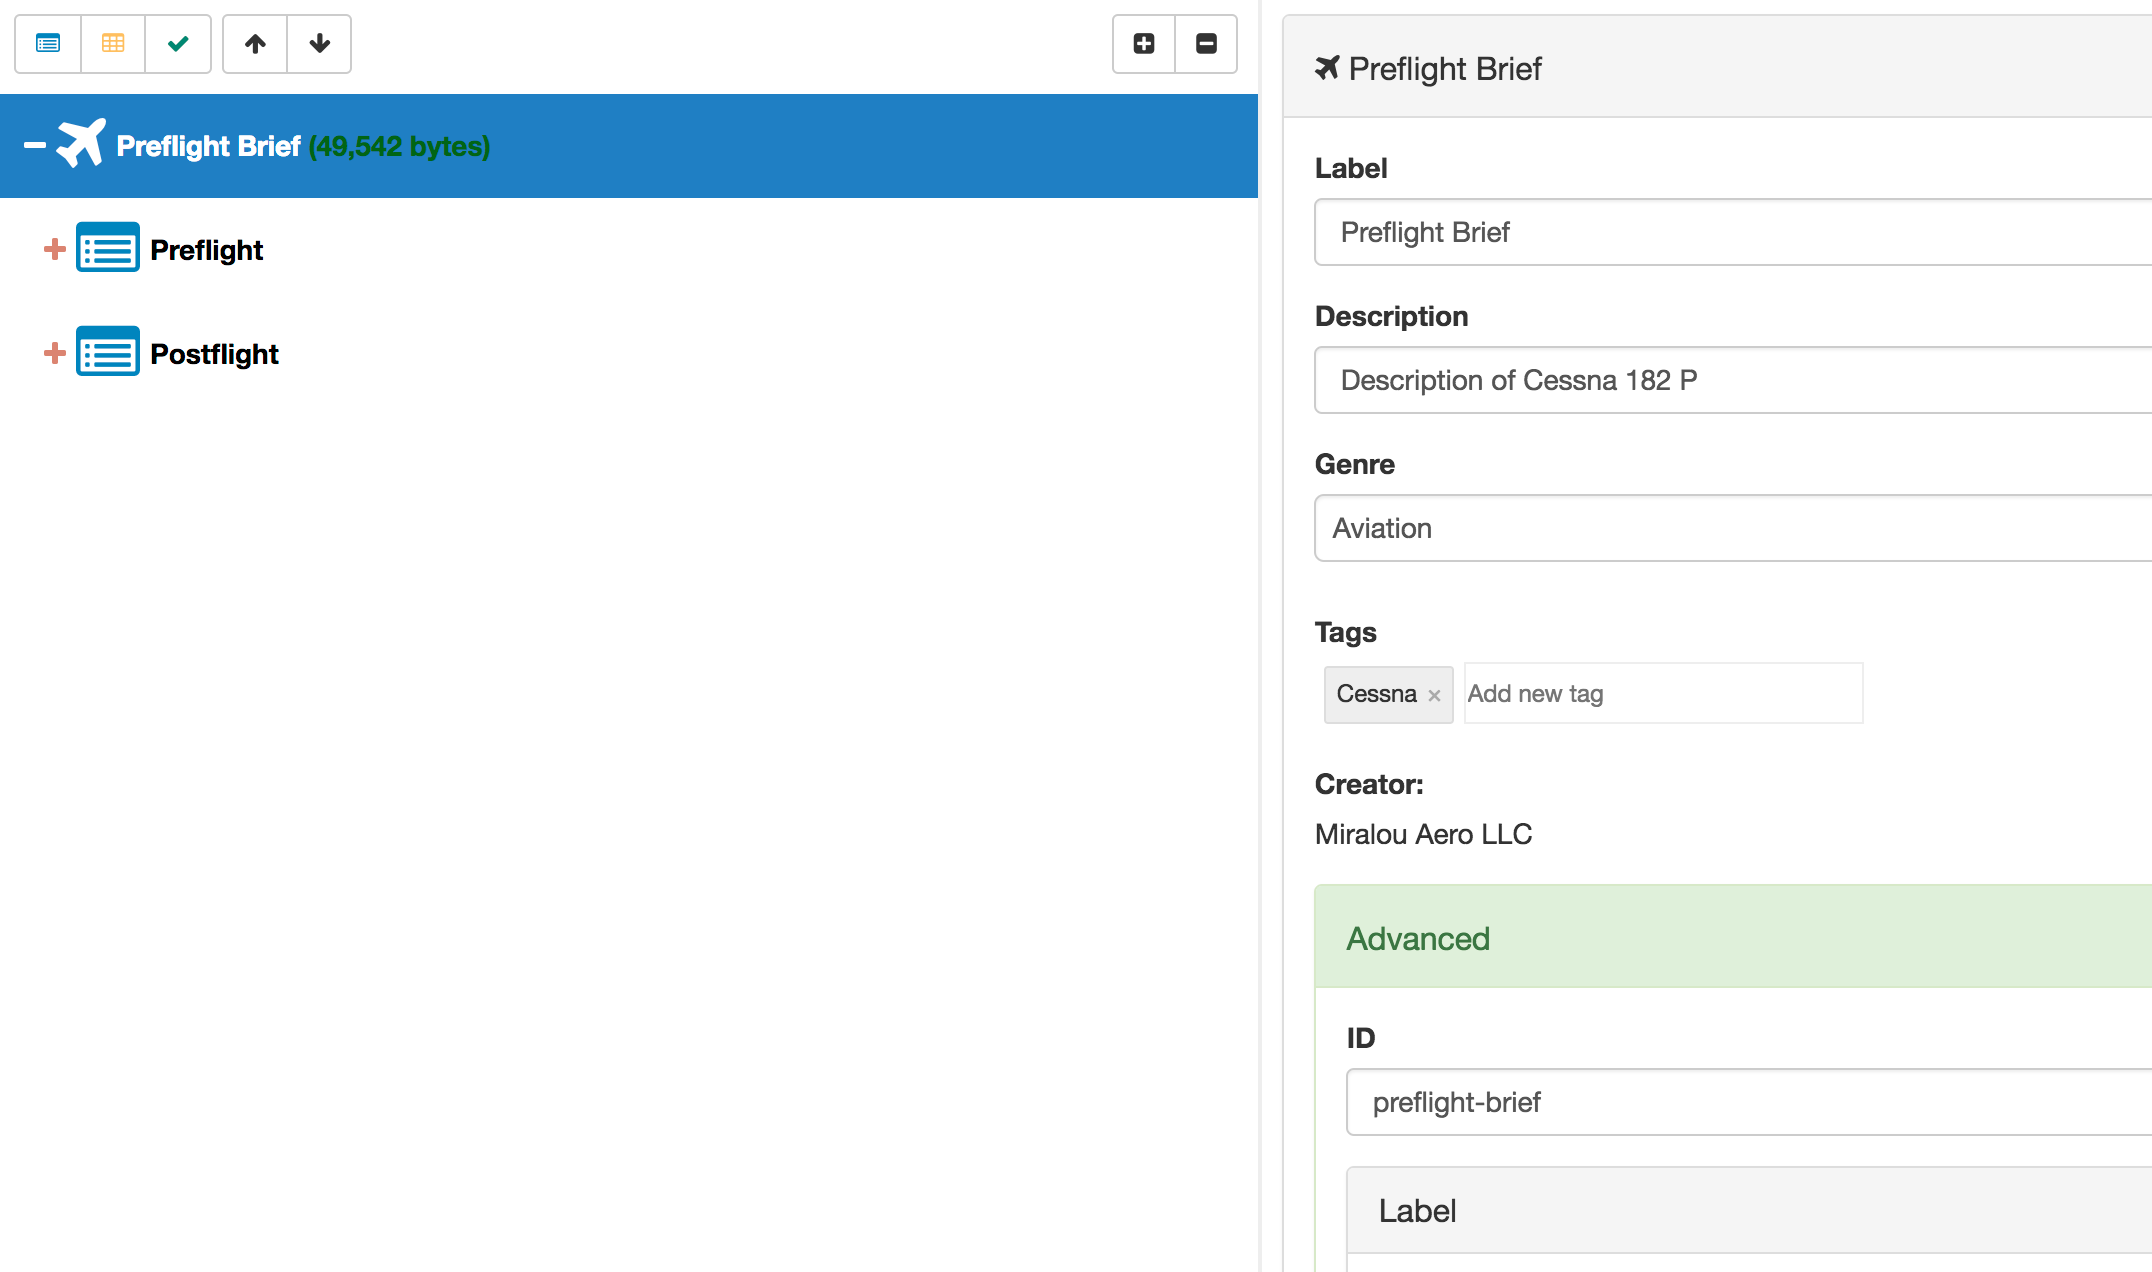
Task: Select the Preflight Brief root row
Action: (629, 146)
